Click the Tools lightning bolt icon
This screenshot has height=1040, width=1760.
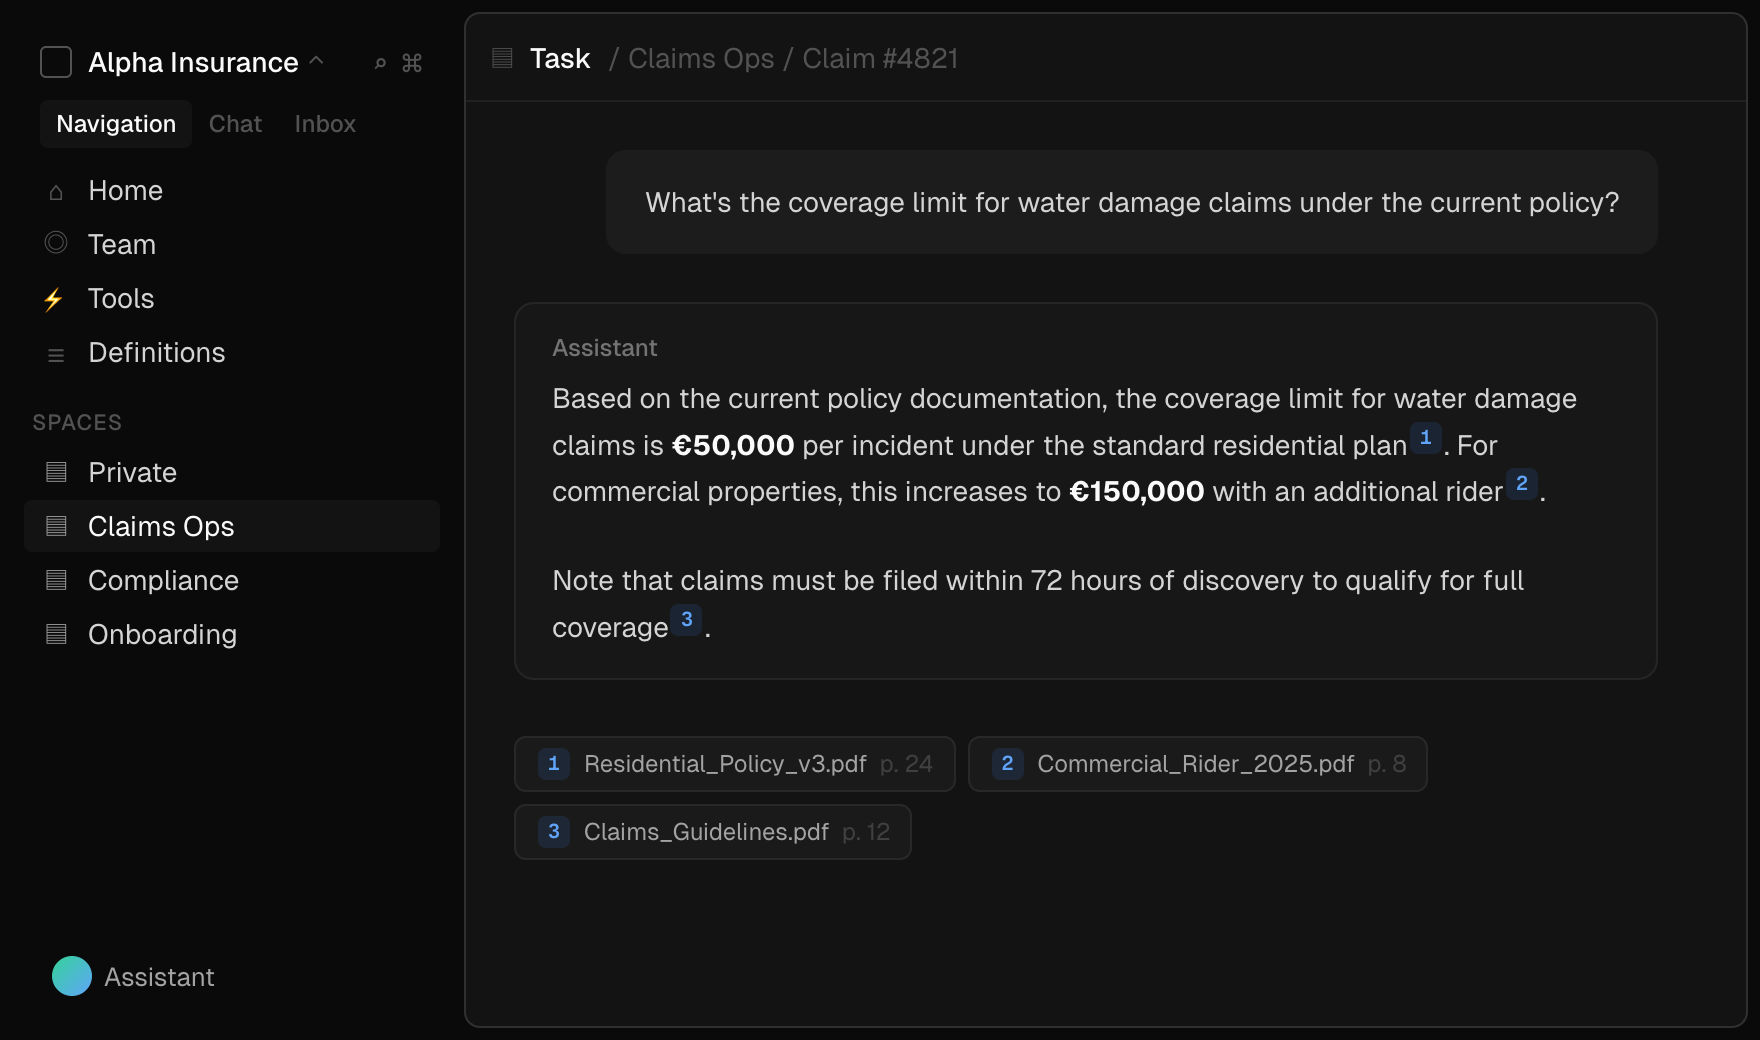(x=54, y=299)
